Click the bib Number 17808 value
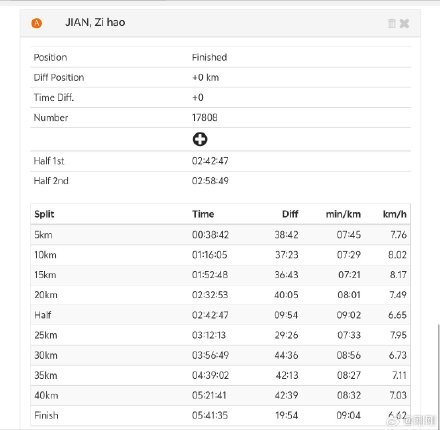Screen dimensions: 440x430 click(205, 118)
